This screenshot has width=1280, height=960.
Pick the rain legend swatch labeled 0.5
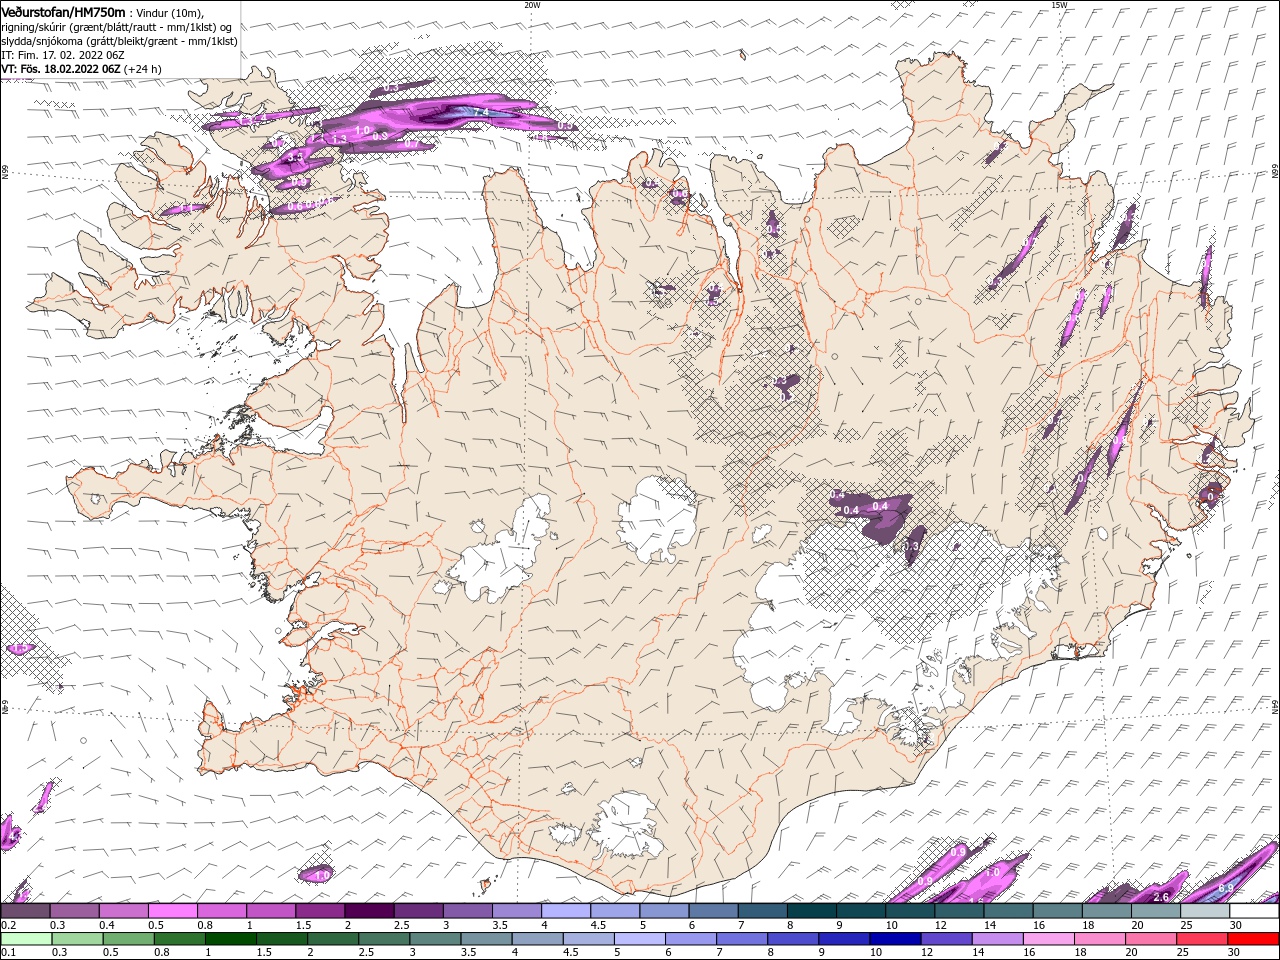tap(128, 939)
